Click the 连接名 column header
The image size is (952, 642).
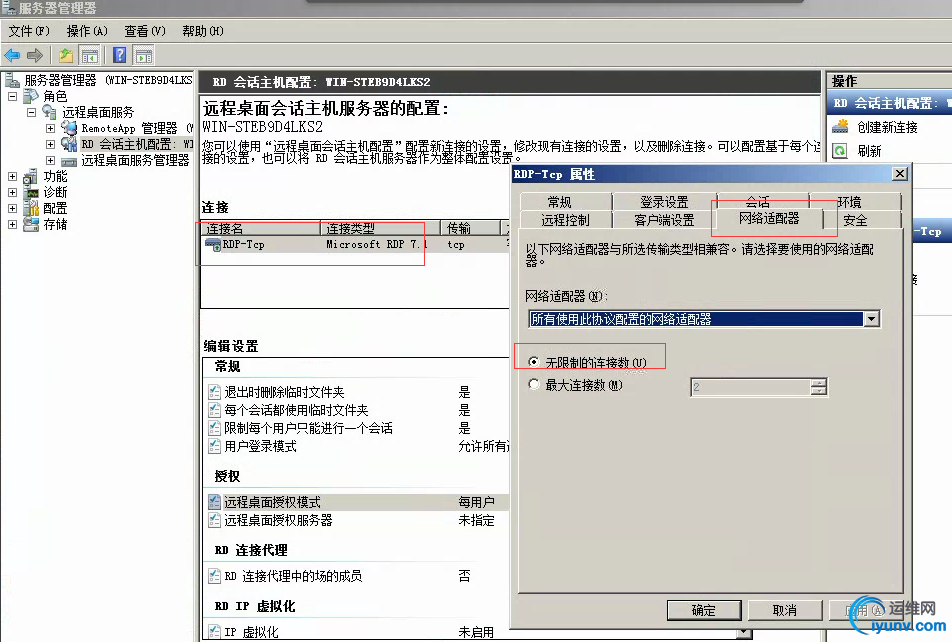(x=262, y=228)
